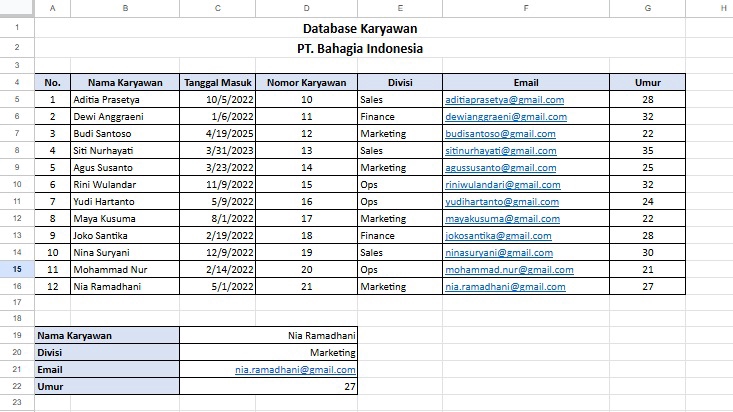Click the budisantoso@gmail.com link
The image size is (733, 412).
point(500,134)
